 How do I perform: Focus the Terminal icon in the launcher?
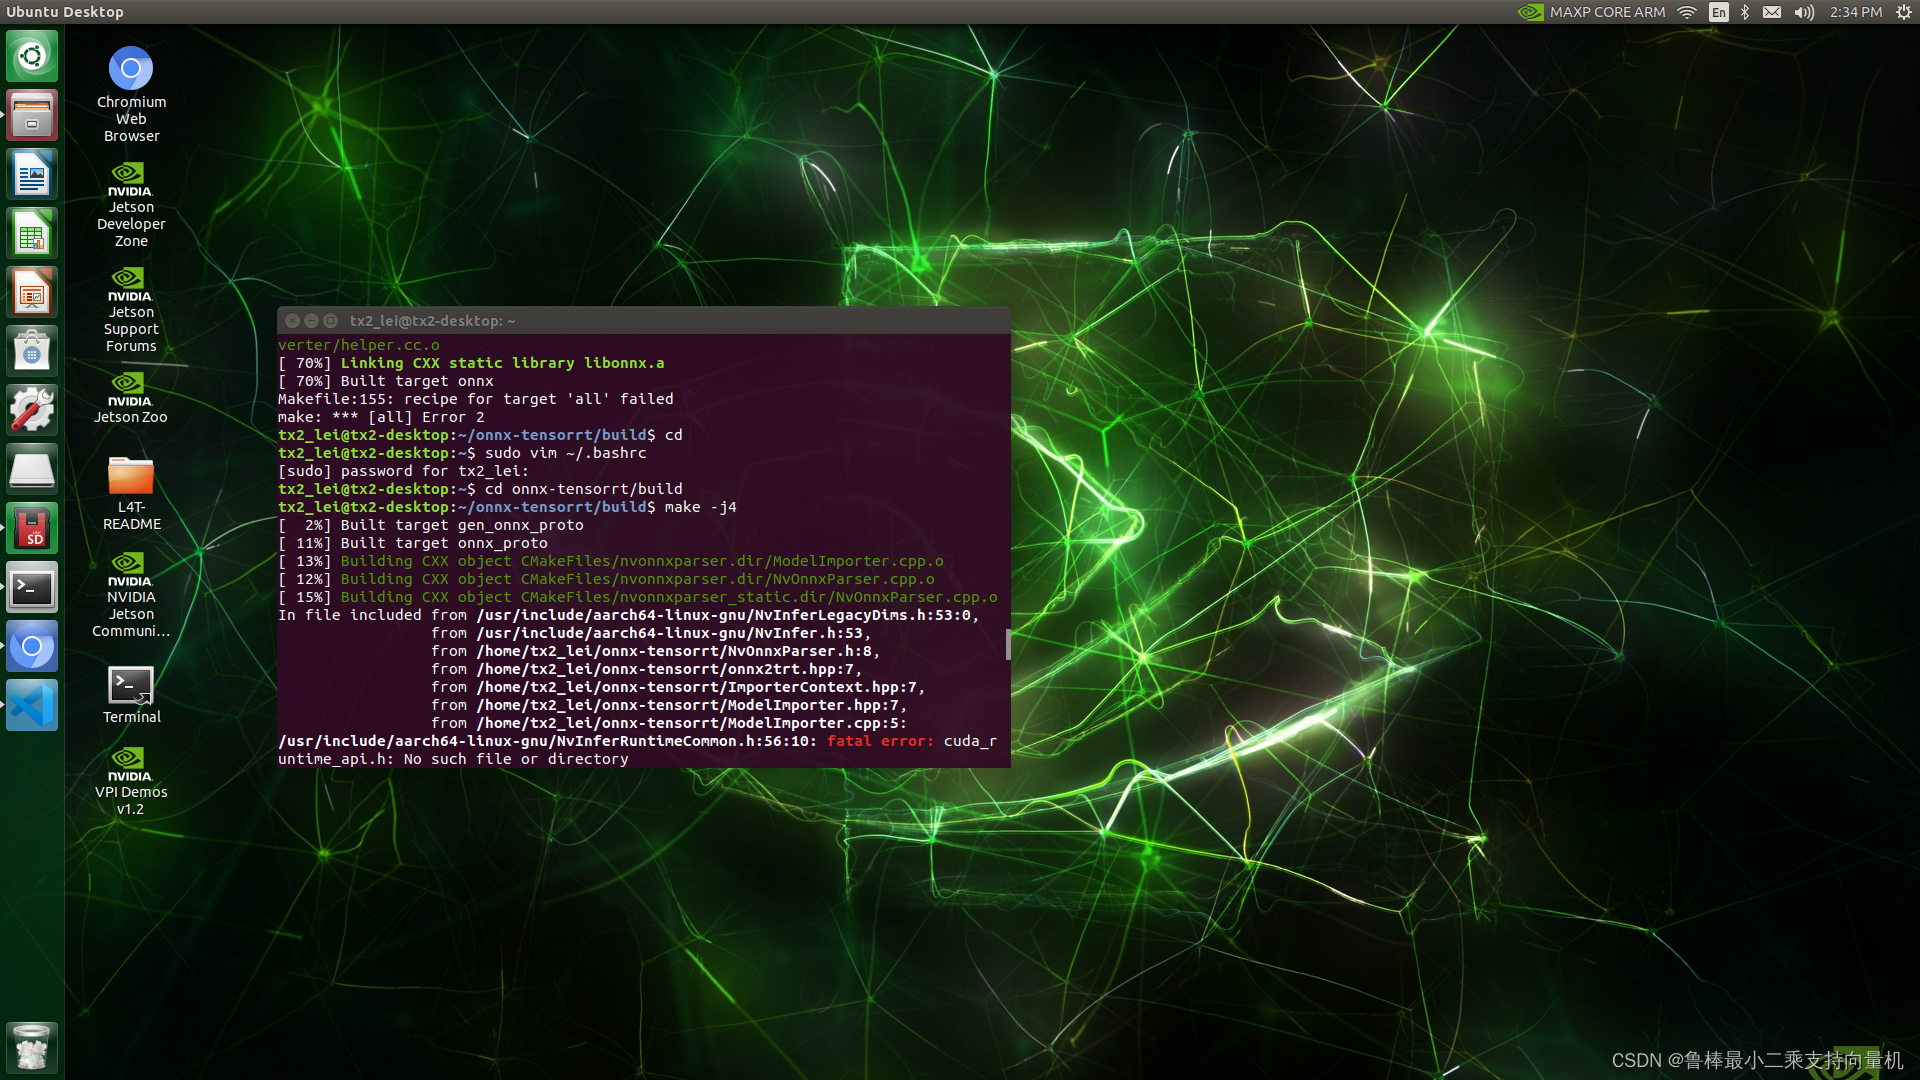[x=32, y=587]
